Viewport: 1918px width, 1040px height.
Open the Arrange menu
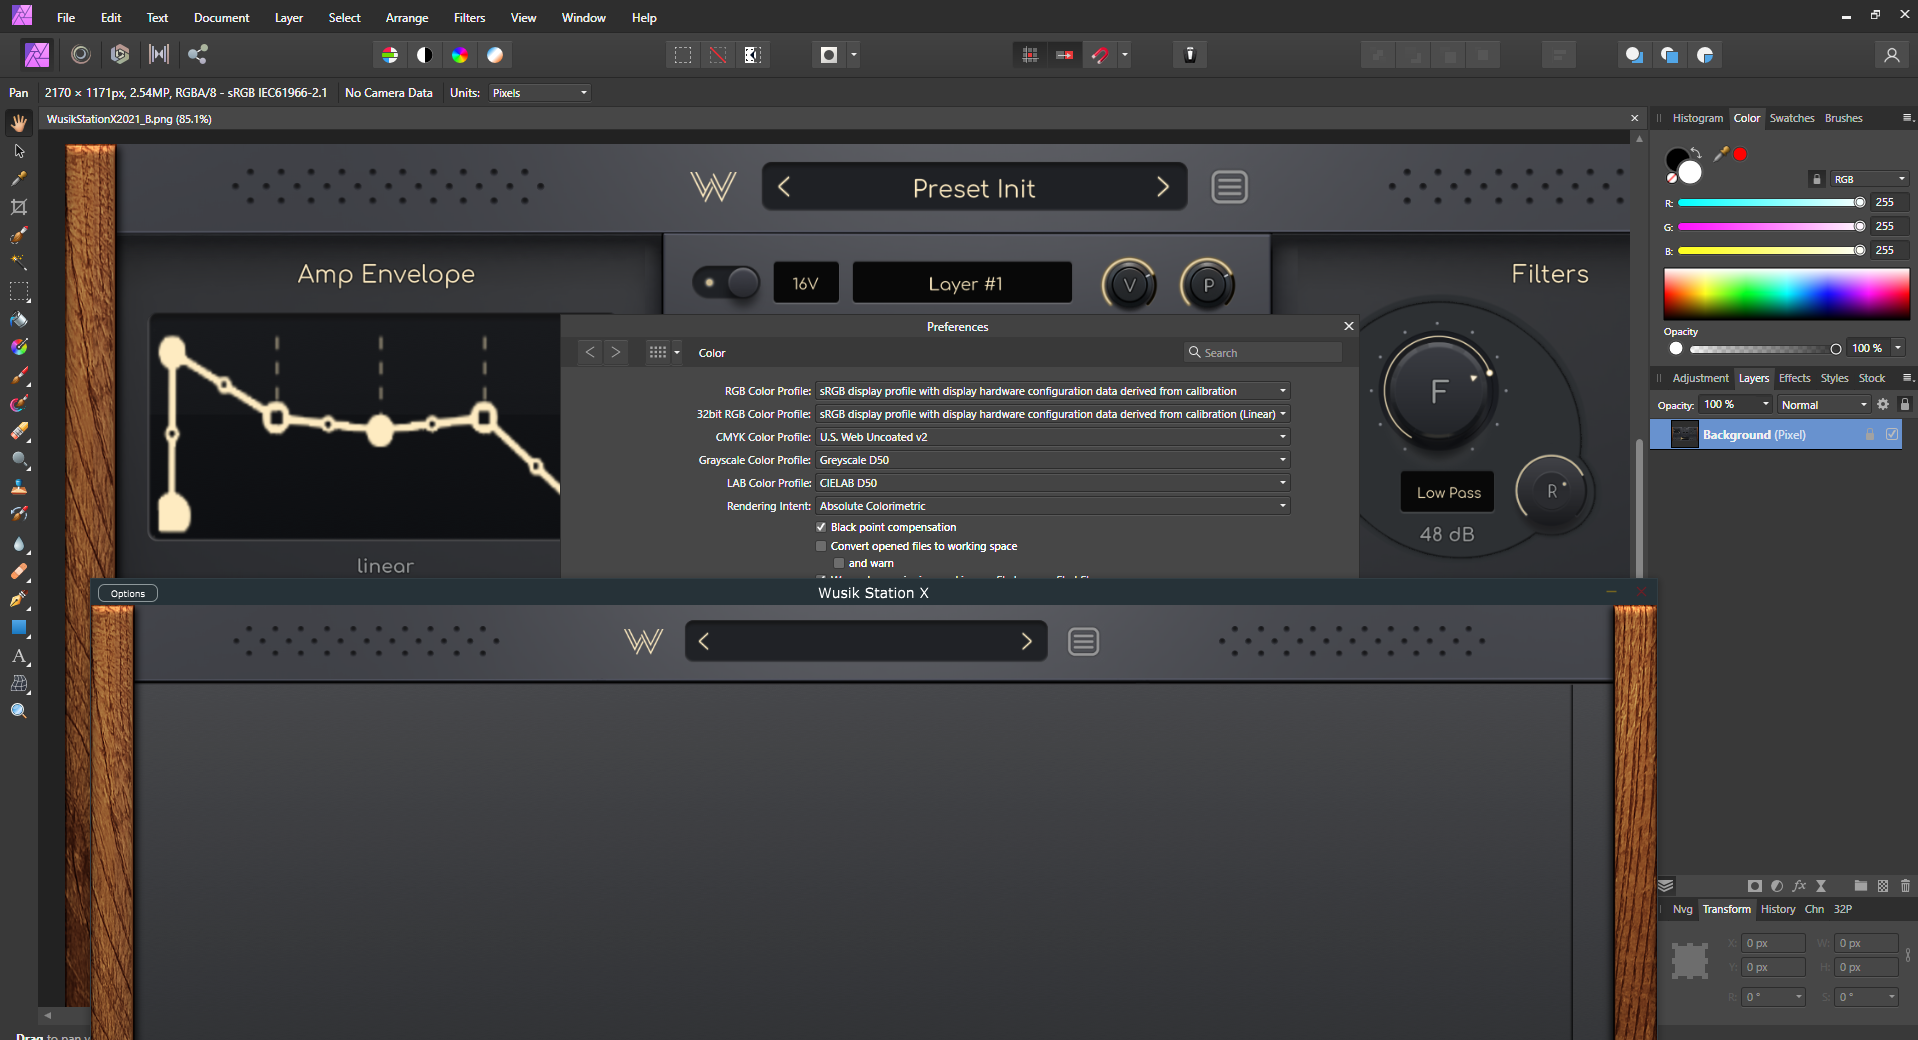point(407,18)
